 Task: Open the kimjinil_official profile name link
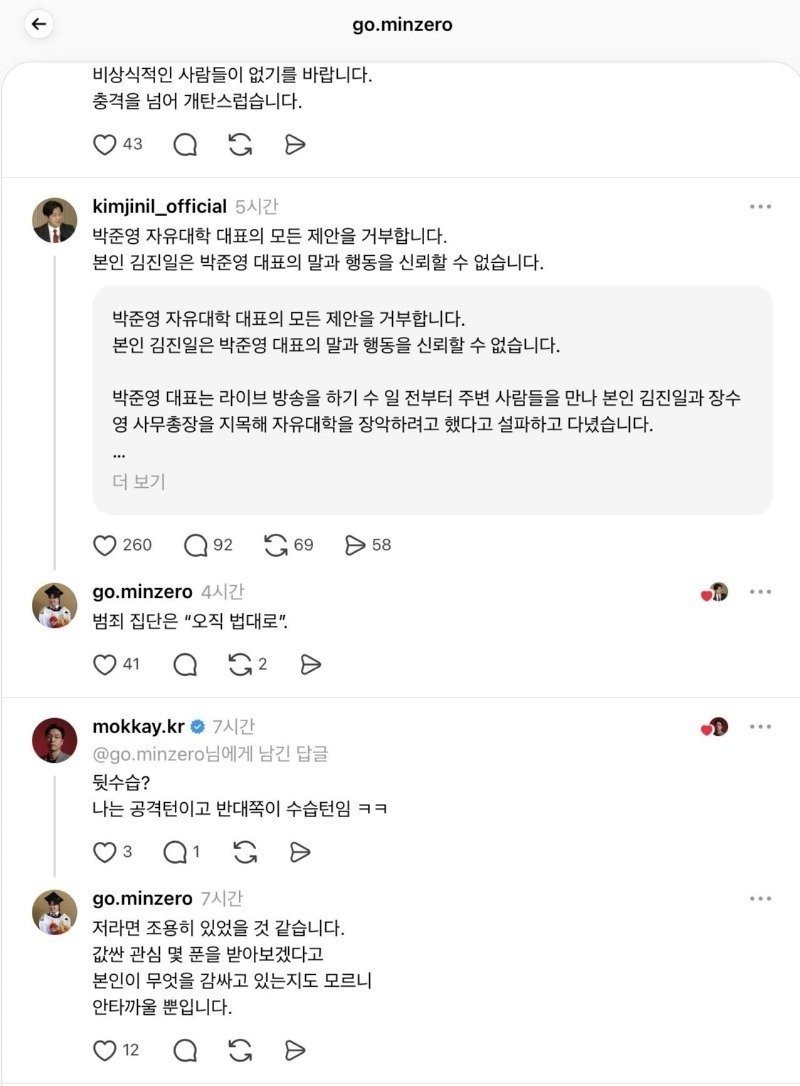[x=158, y=207]
